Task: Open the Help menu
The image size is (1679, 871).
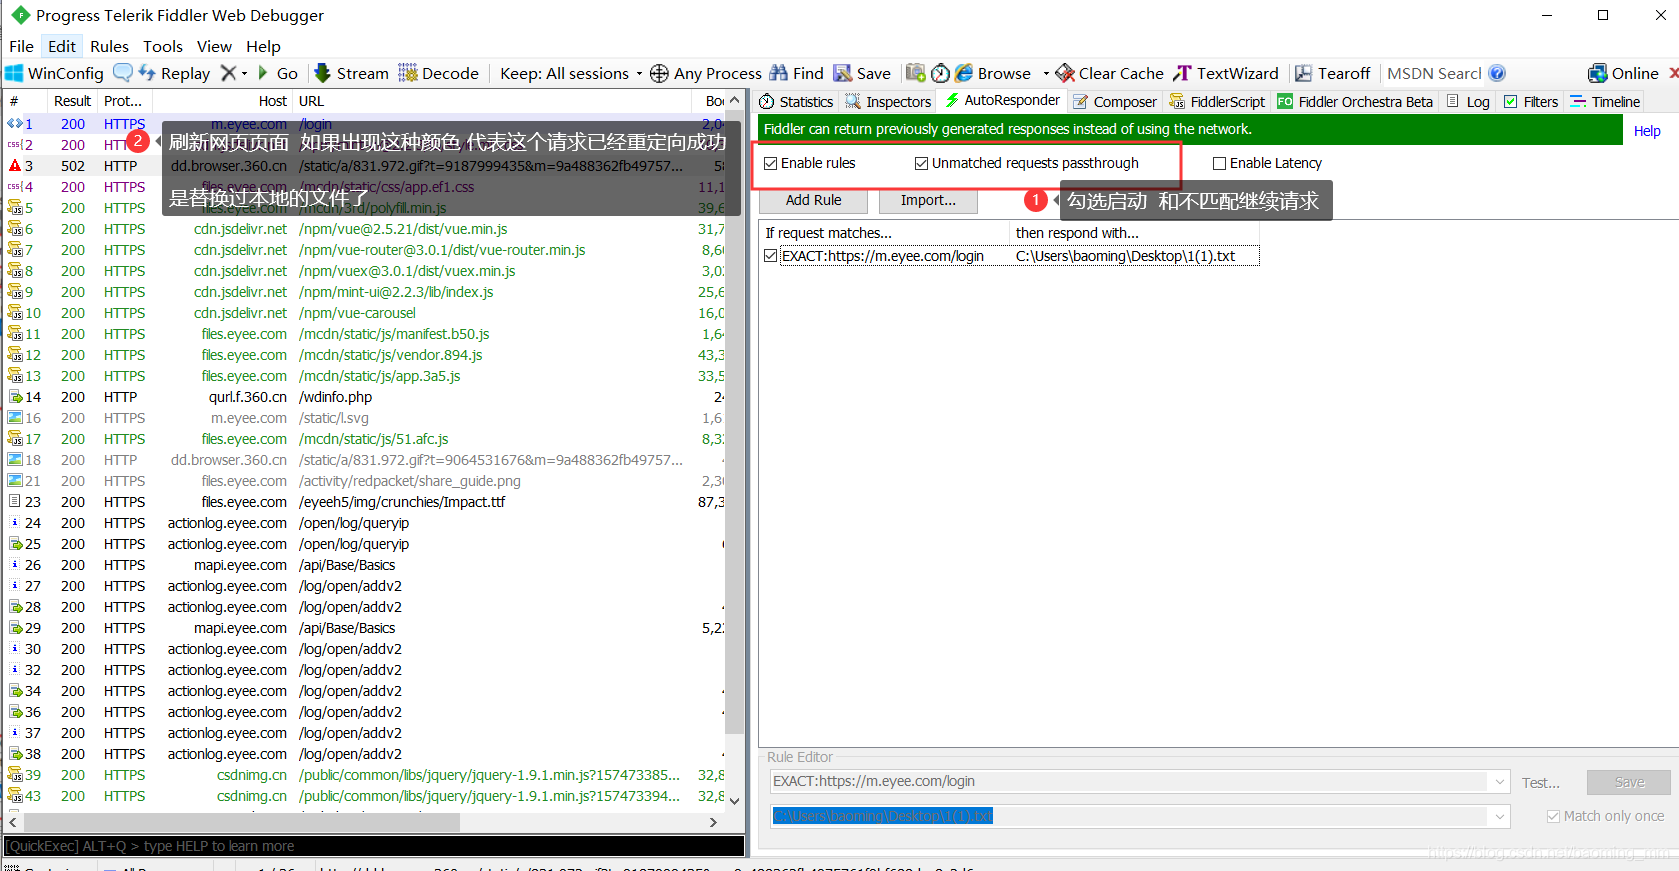Action: click(x=263, y=46)
